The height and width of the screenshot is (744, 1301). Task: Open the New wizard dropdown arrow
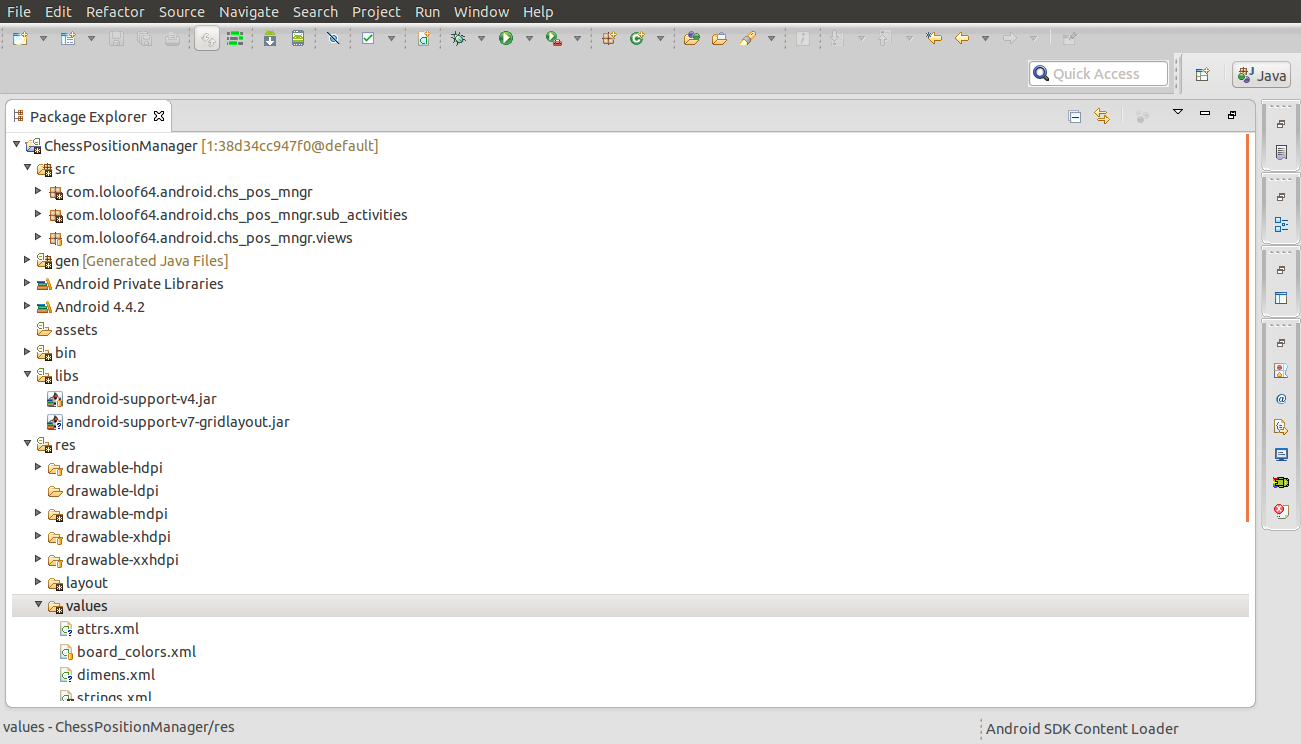(x=43, y=39)
